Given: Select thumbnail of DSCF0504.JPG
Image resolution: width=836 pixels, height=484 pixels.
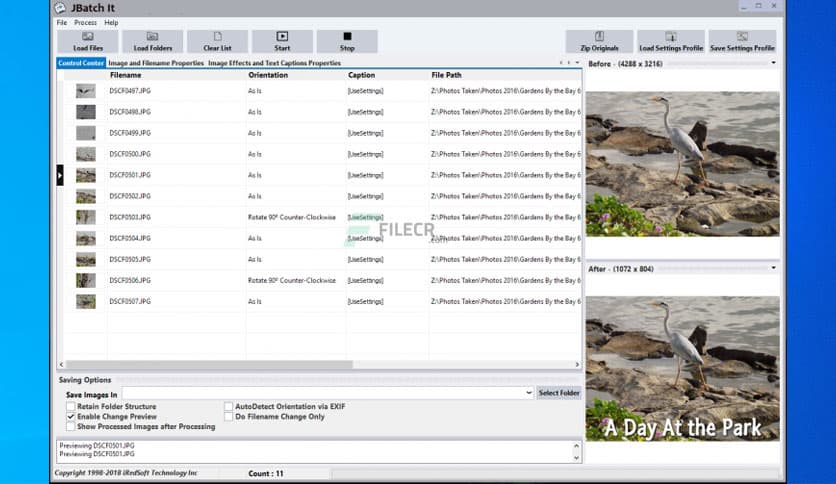Looking at the screenshot, I should pos(86,238).
